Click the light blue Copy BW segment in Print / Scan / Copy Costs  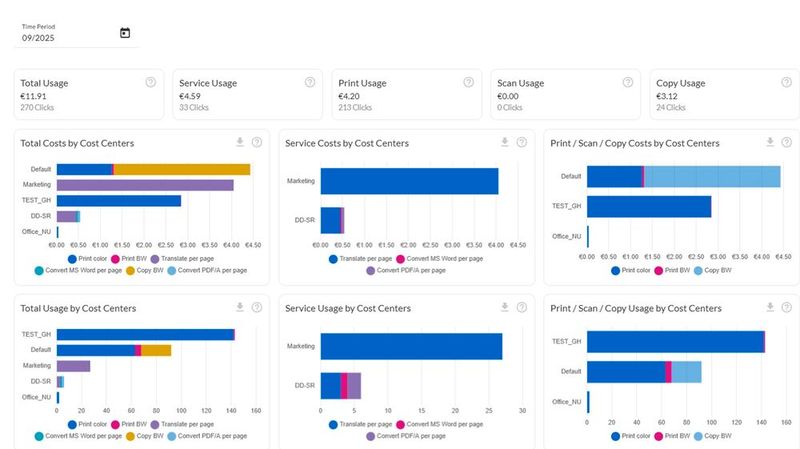712,177
